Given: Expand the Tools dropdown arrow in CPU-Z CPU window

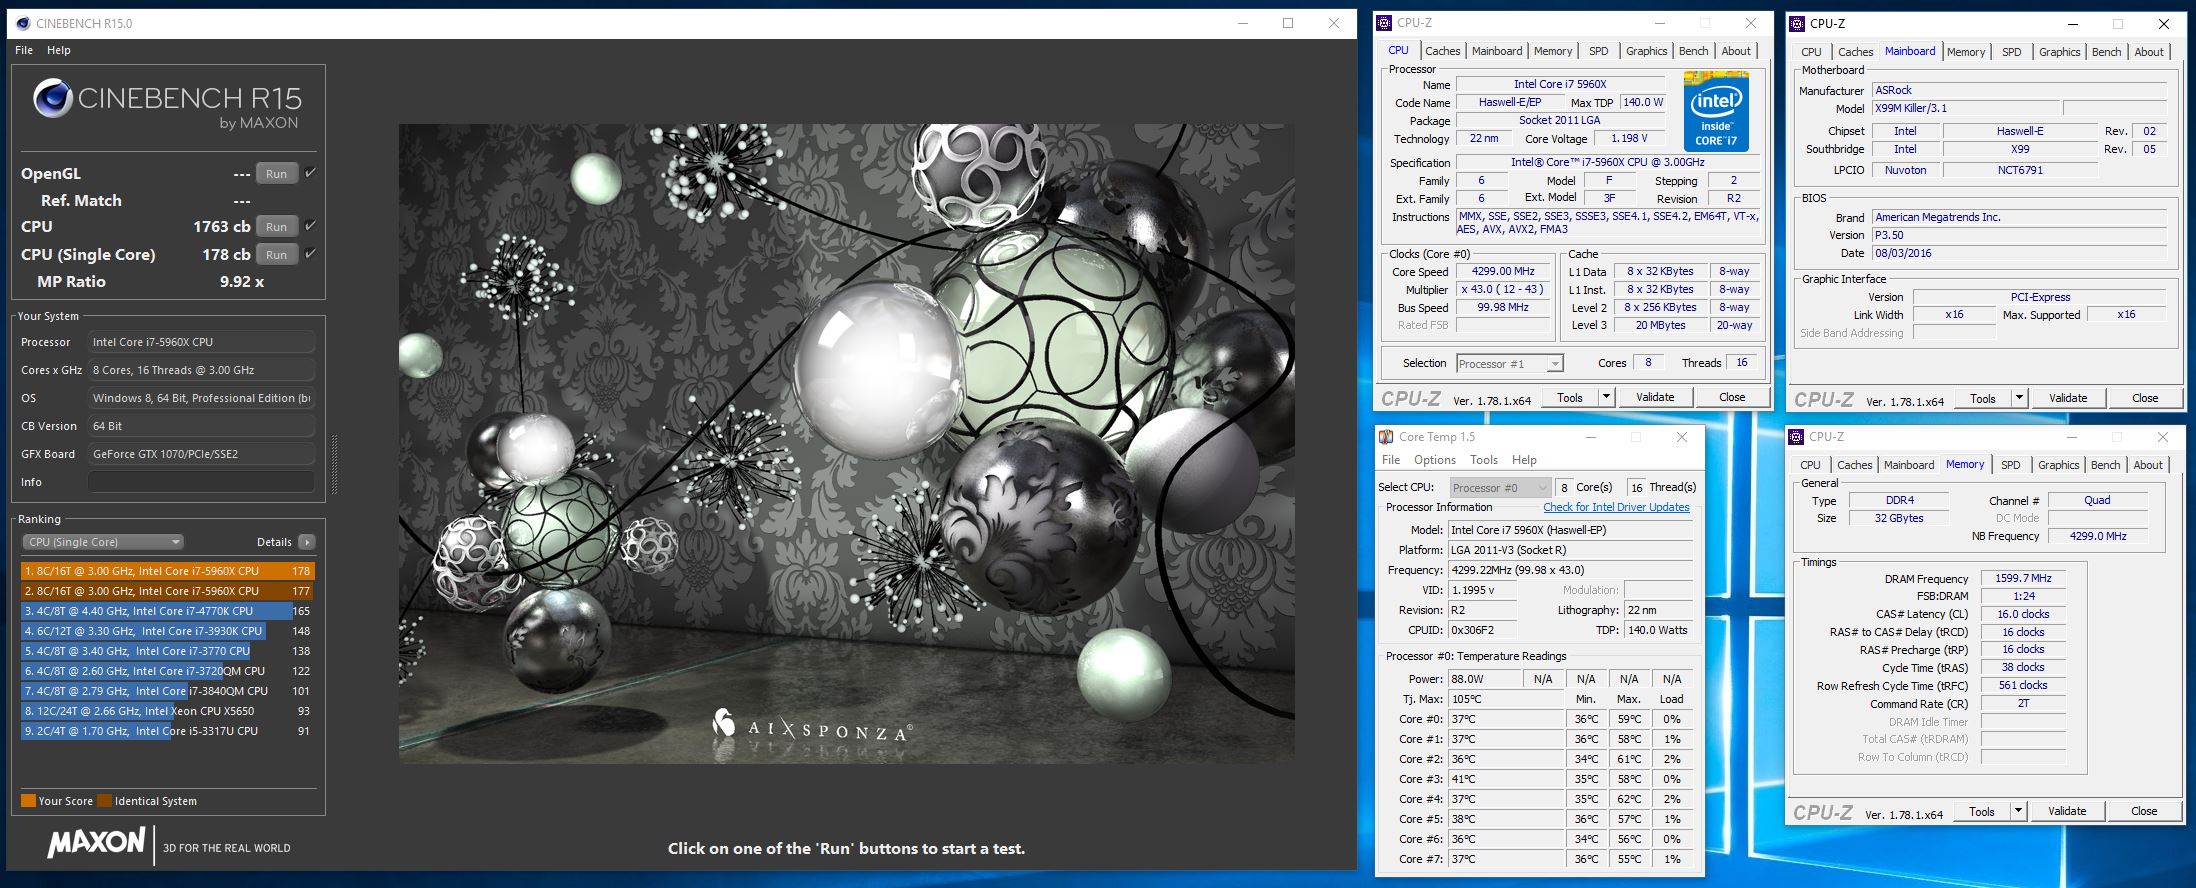Looking at the screenshot, I should pos(1606,397).
